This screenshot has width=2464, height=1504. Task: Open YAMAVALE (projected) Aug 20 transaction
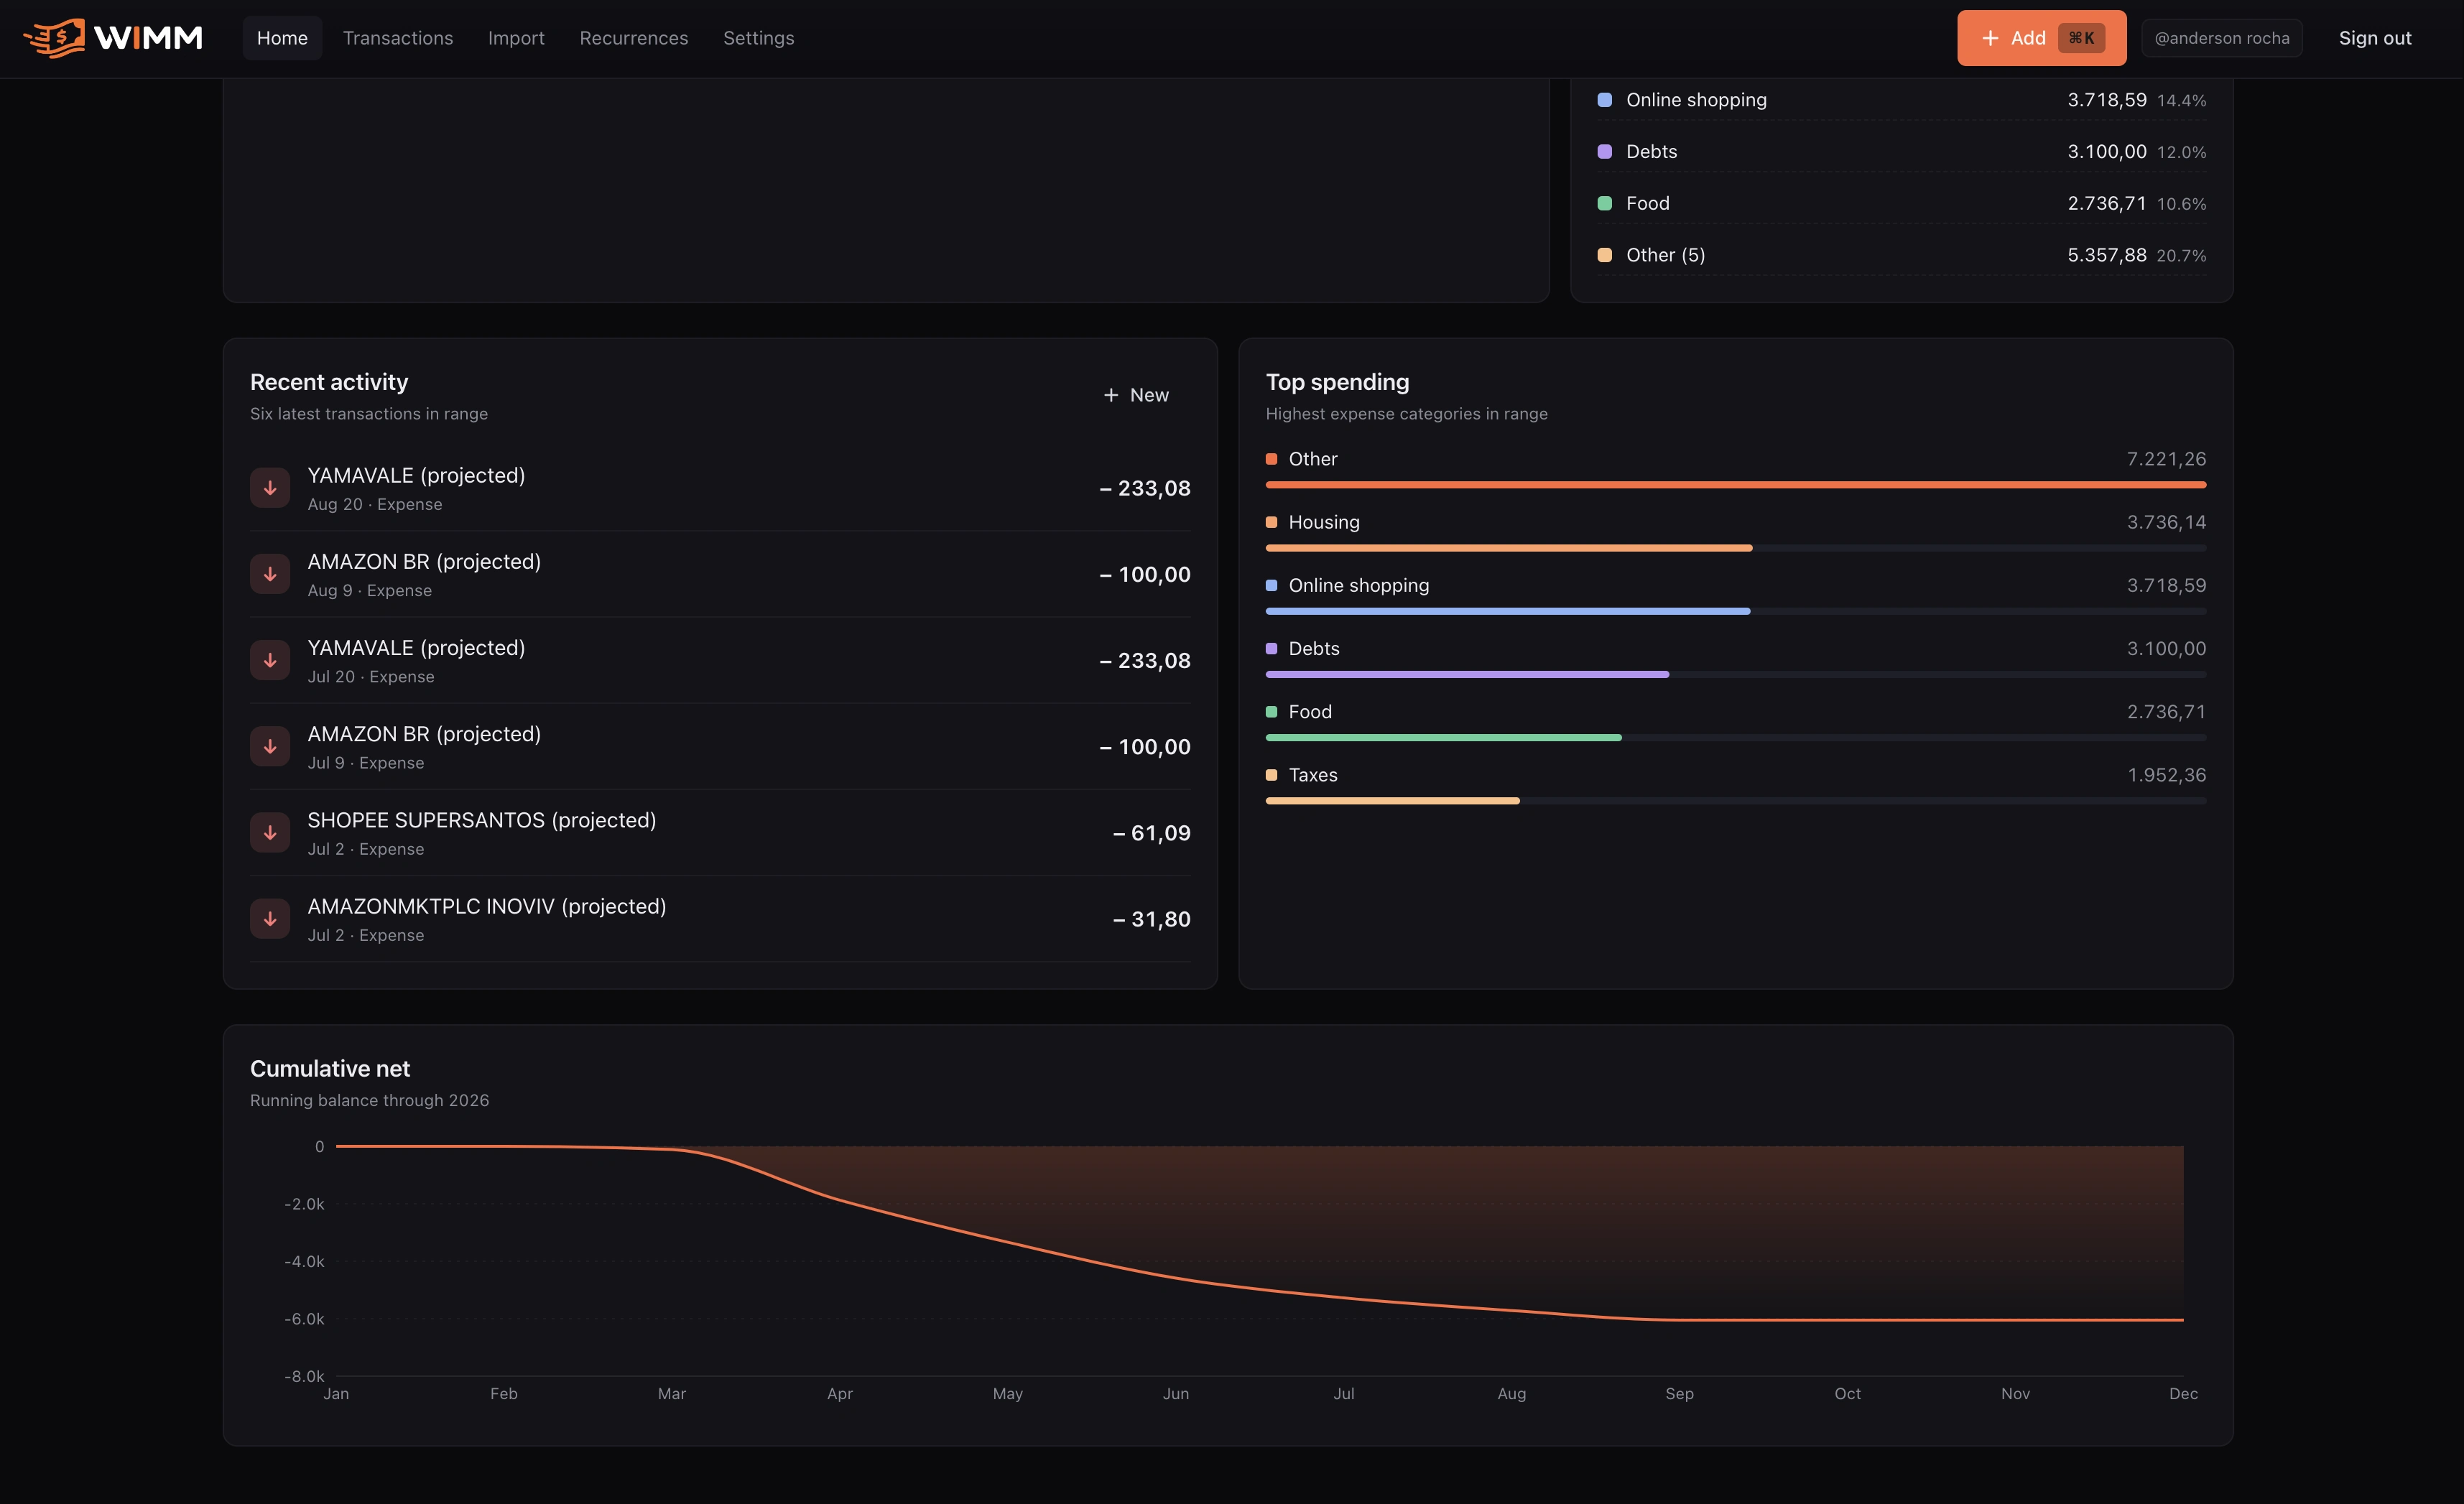pos(720,488)
